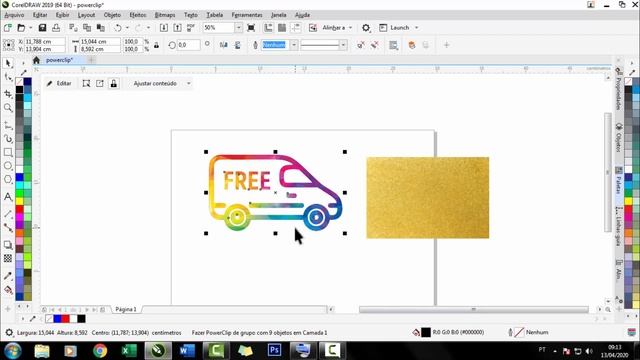This screenshot has width=640, height=360.
Task: Toggle Show rulers button
Action: (268, 28)
